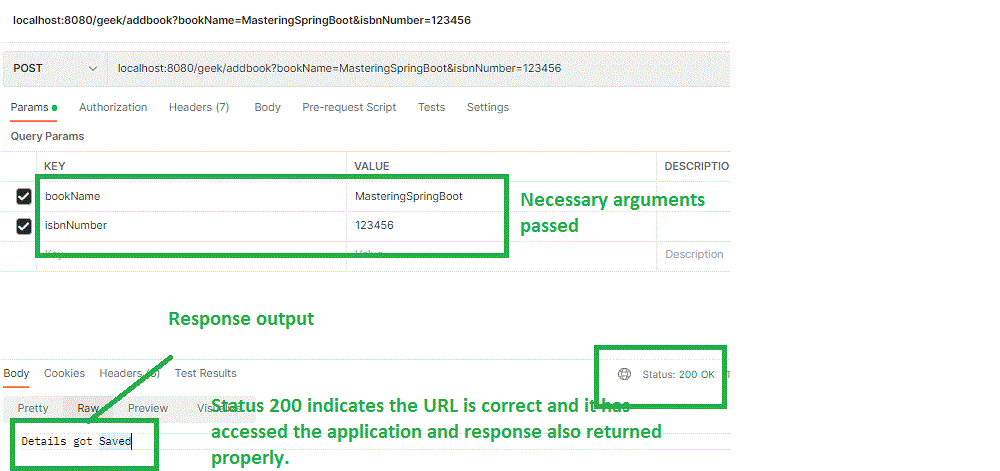Switch to the Authorization tab
Viewport: 1000px width, 471px height.
pos(113,107)
